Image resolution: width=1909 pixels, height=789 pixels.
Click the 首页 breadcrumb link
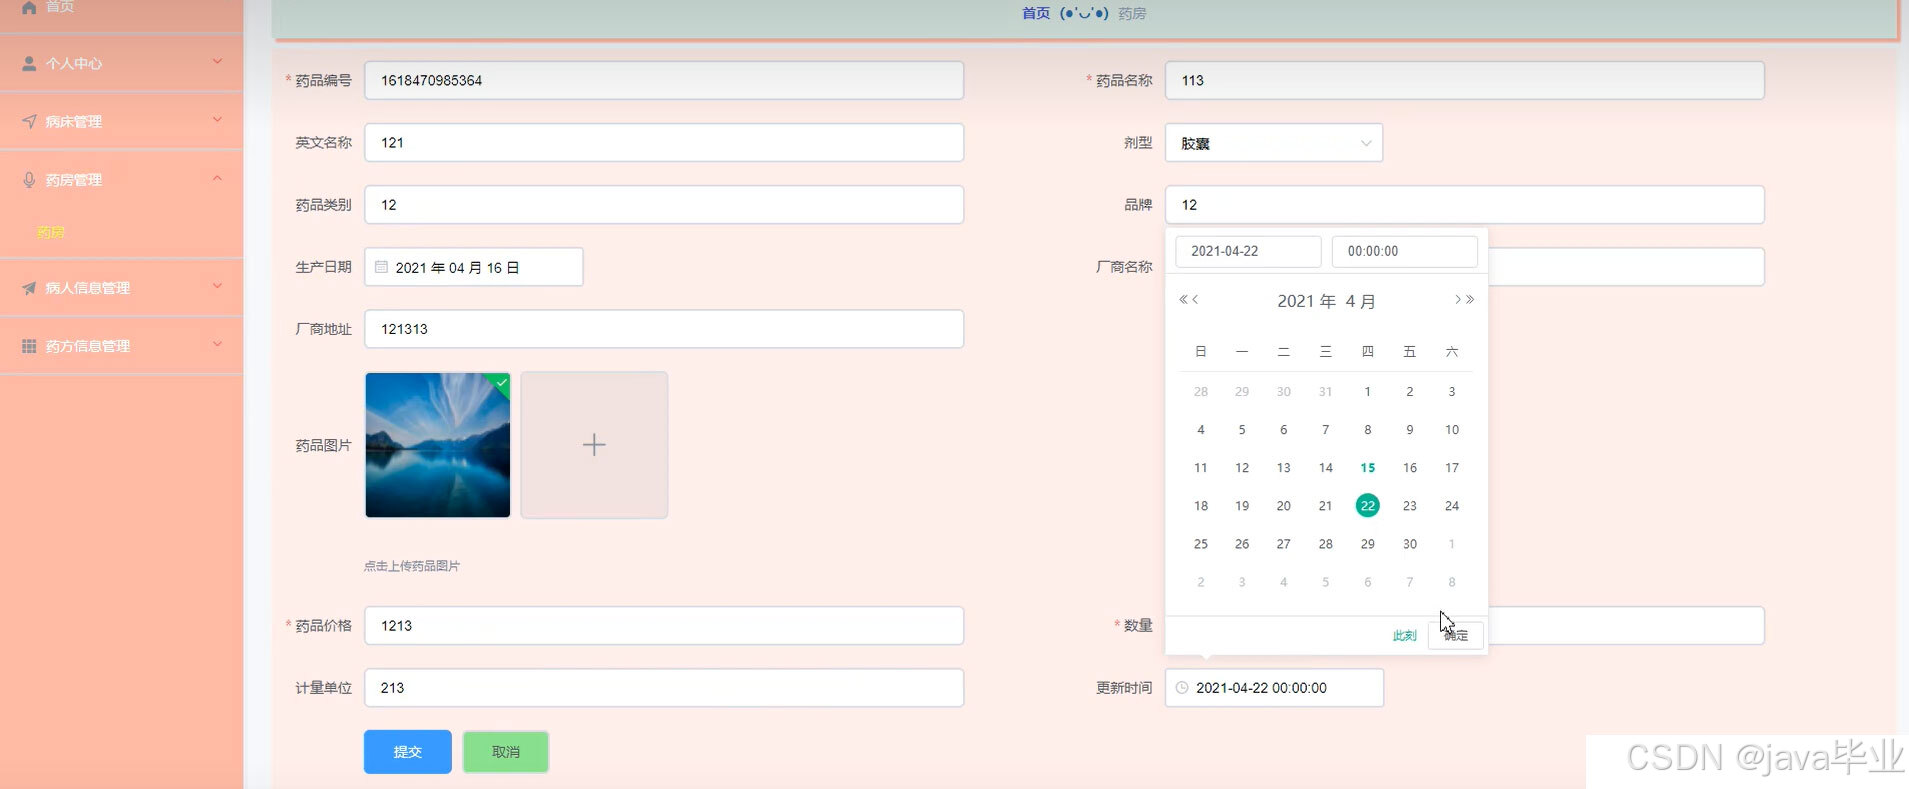(x=1036, y=13)
